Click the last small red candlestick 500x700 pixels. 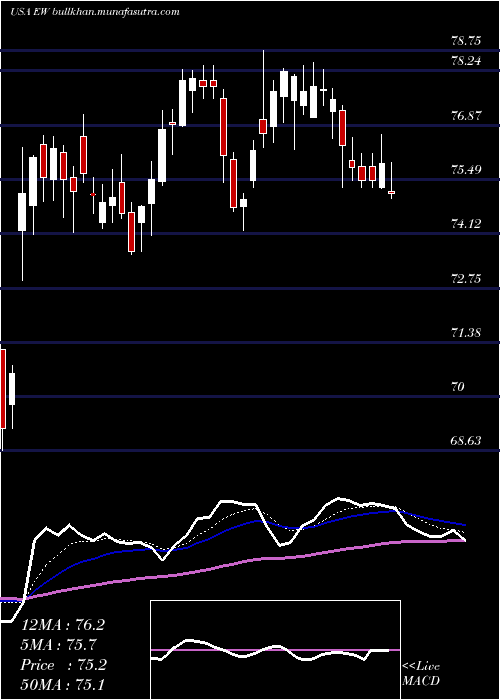[x=392, y=192]
